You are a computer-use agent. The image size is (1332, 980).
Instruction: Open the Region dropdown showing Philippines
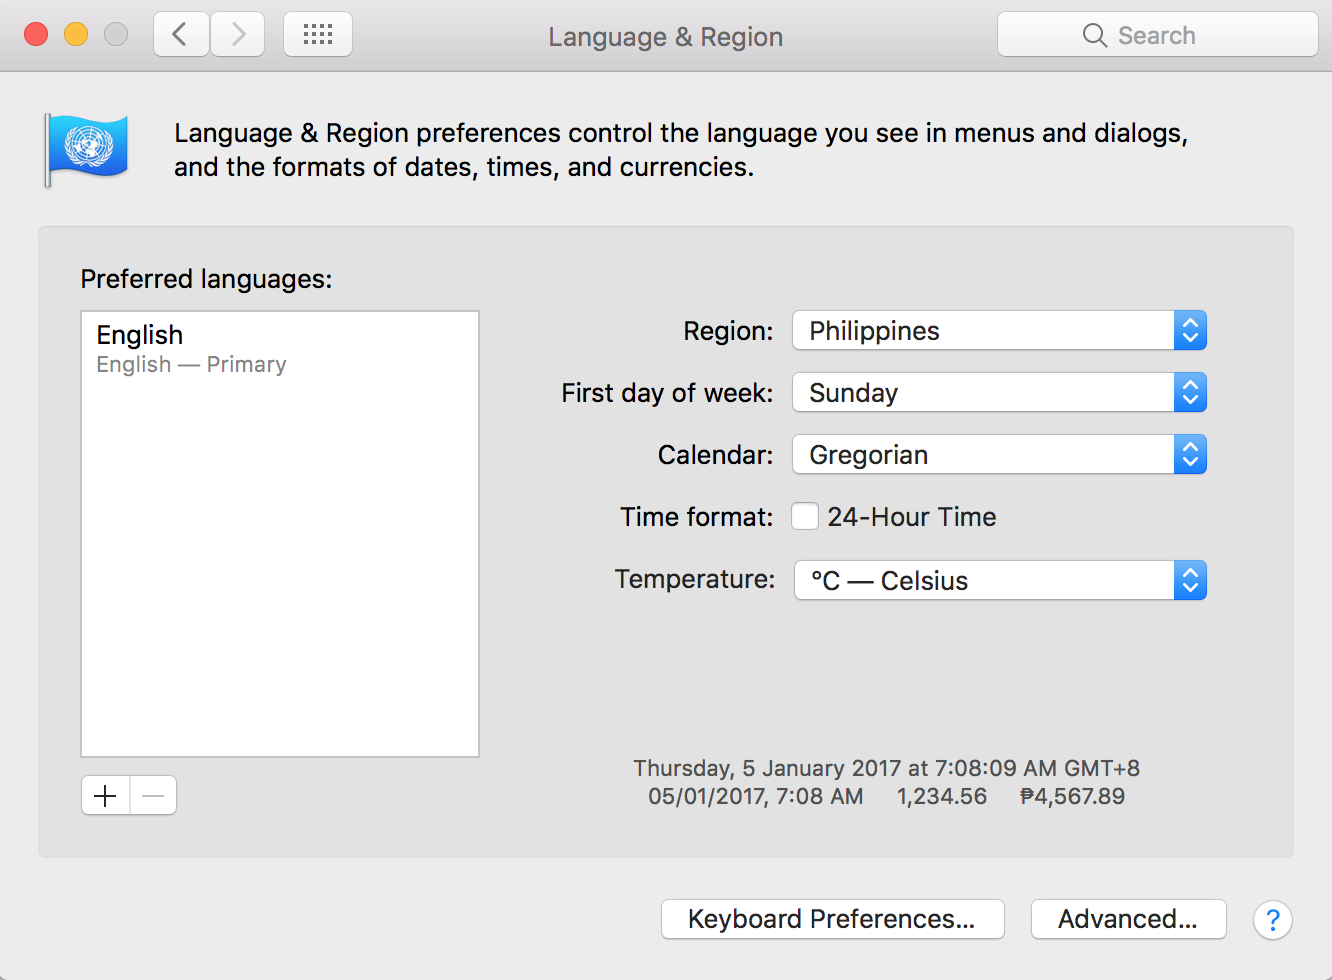pyautogui.click(x=1000, y=331)
